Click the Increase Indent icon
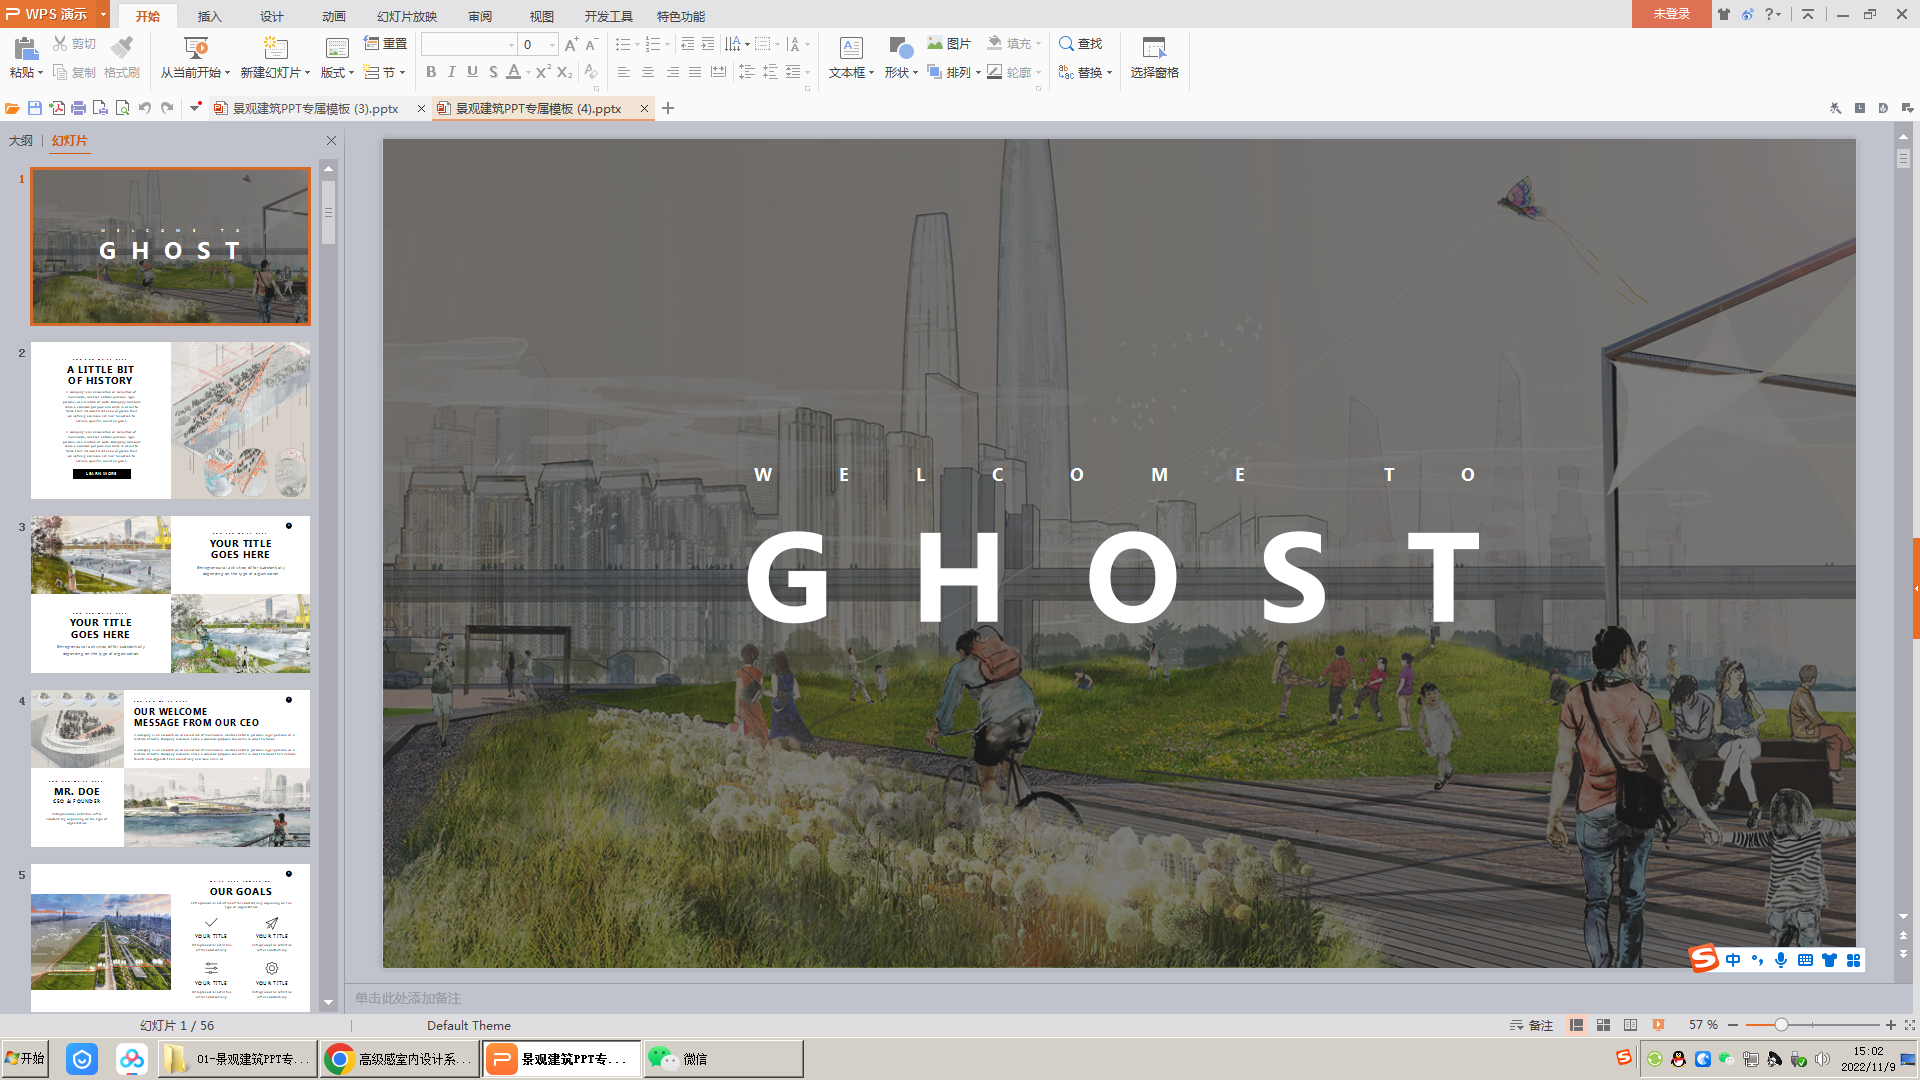The image size is (1920, 1080). tap(708, 44)
